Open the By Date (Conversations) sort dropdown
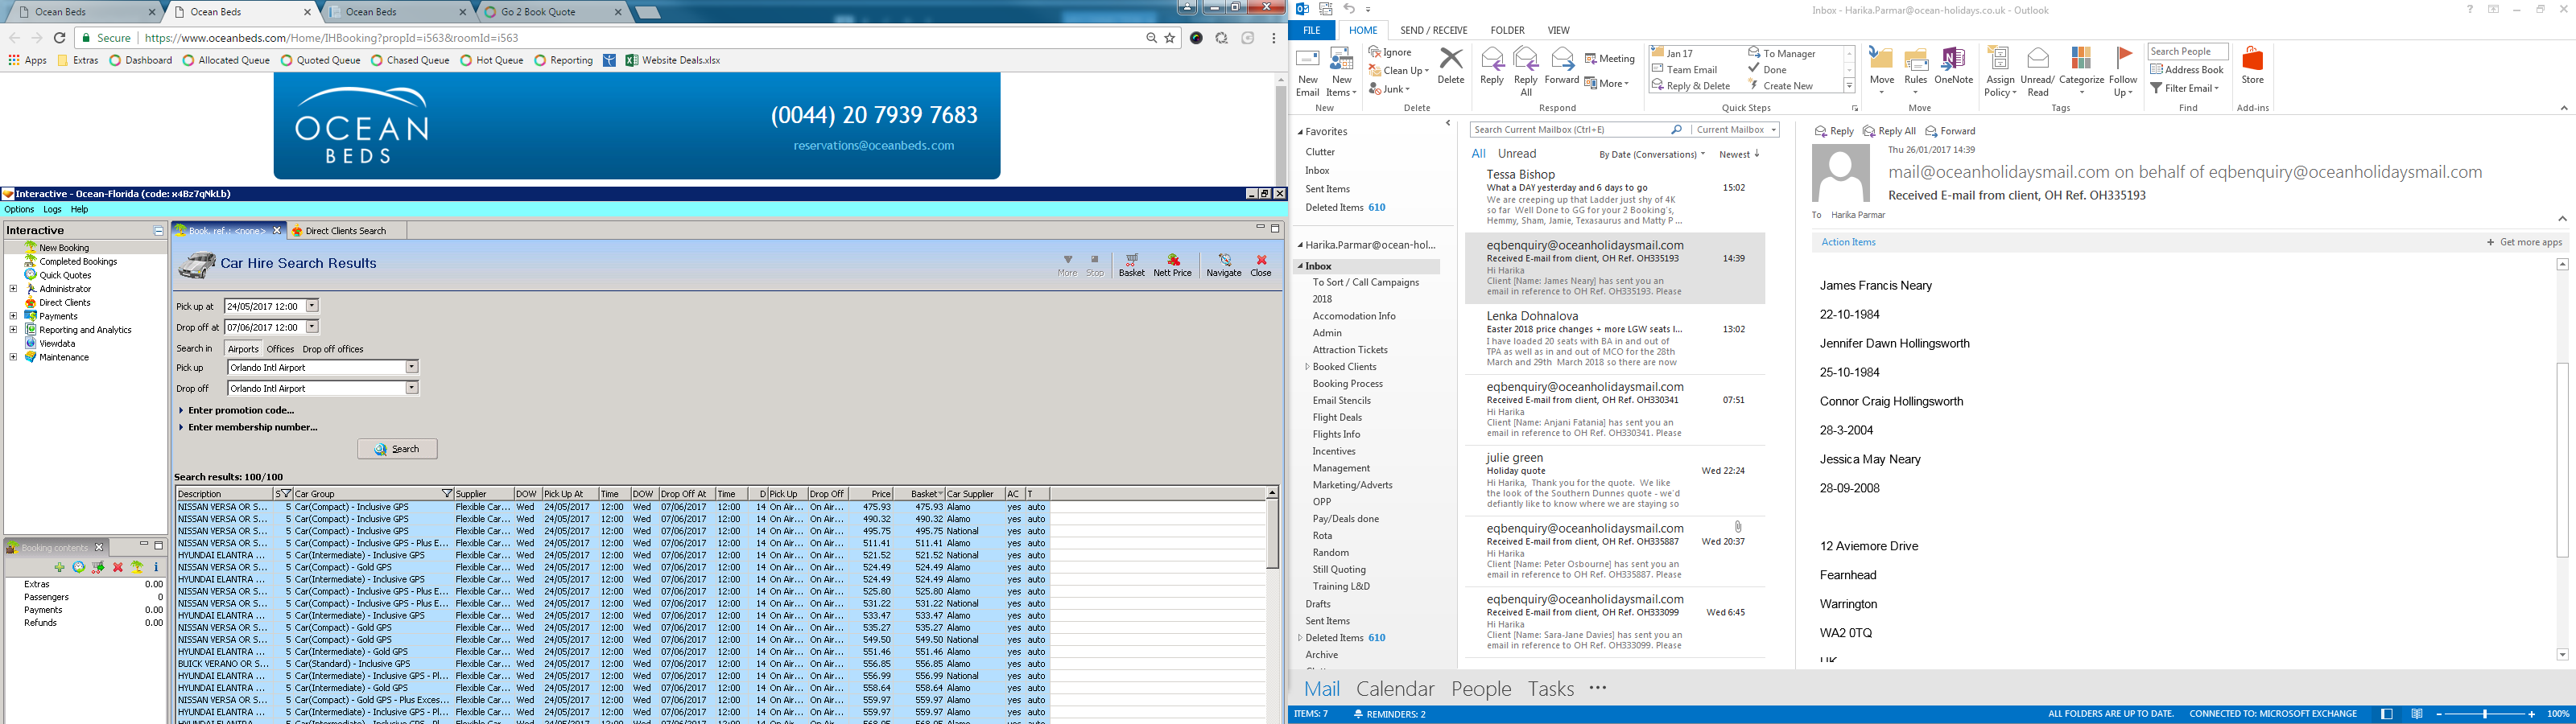 point(1651,154)
